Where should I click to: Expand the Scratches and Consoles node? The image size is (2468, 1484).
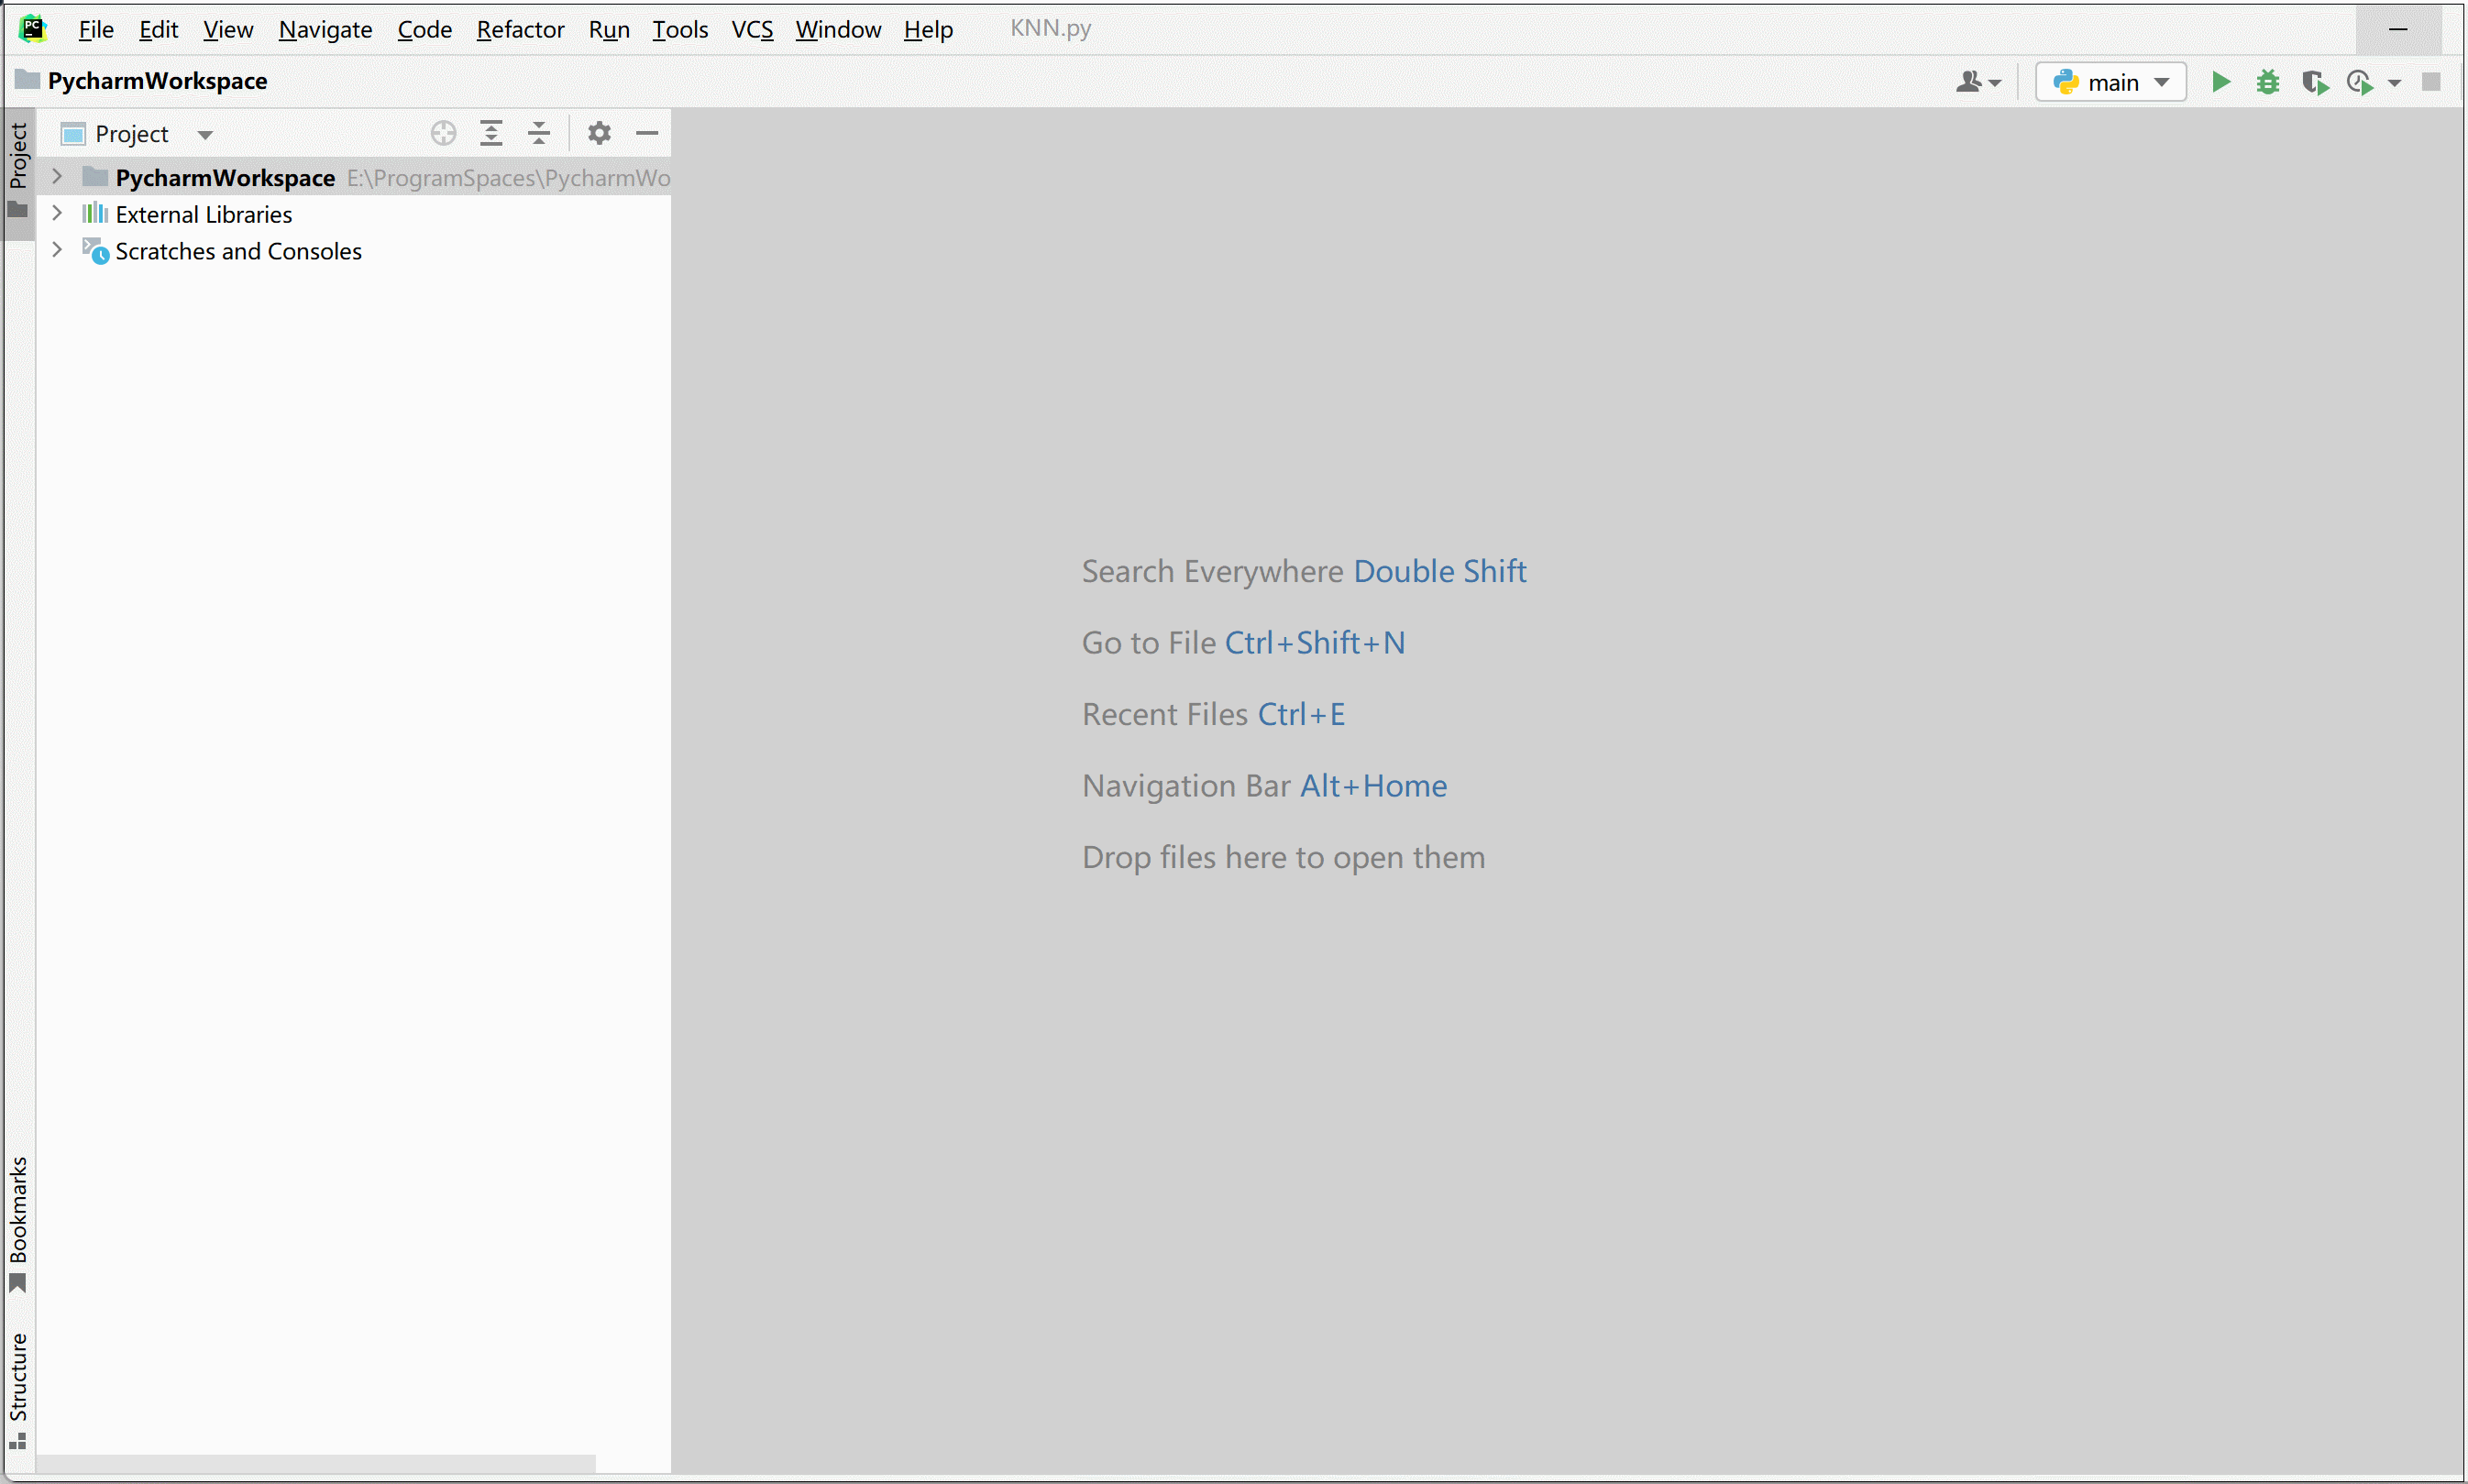coord(57,250)
